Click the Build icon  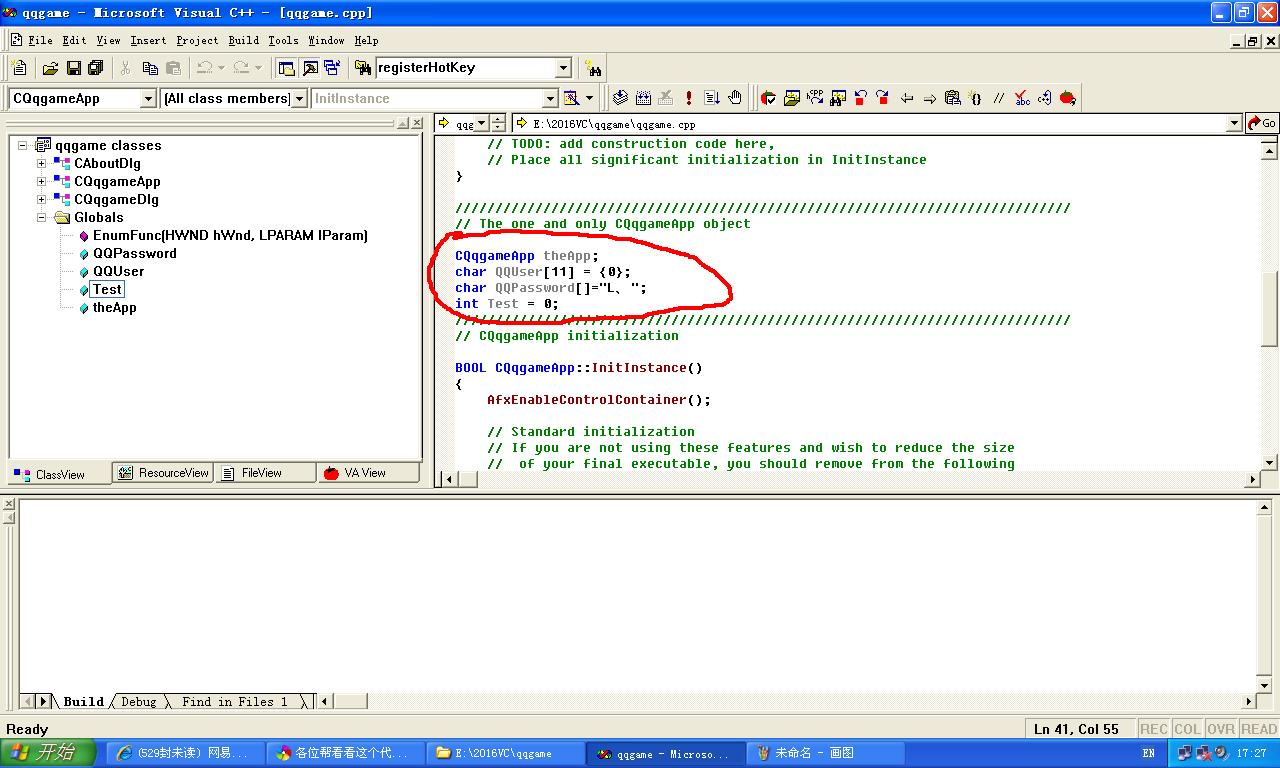643,98
